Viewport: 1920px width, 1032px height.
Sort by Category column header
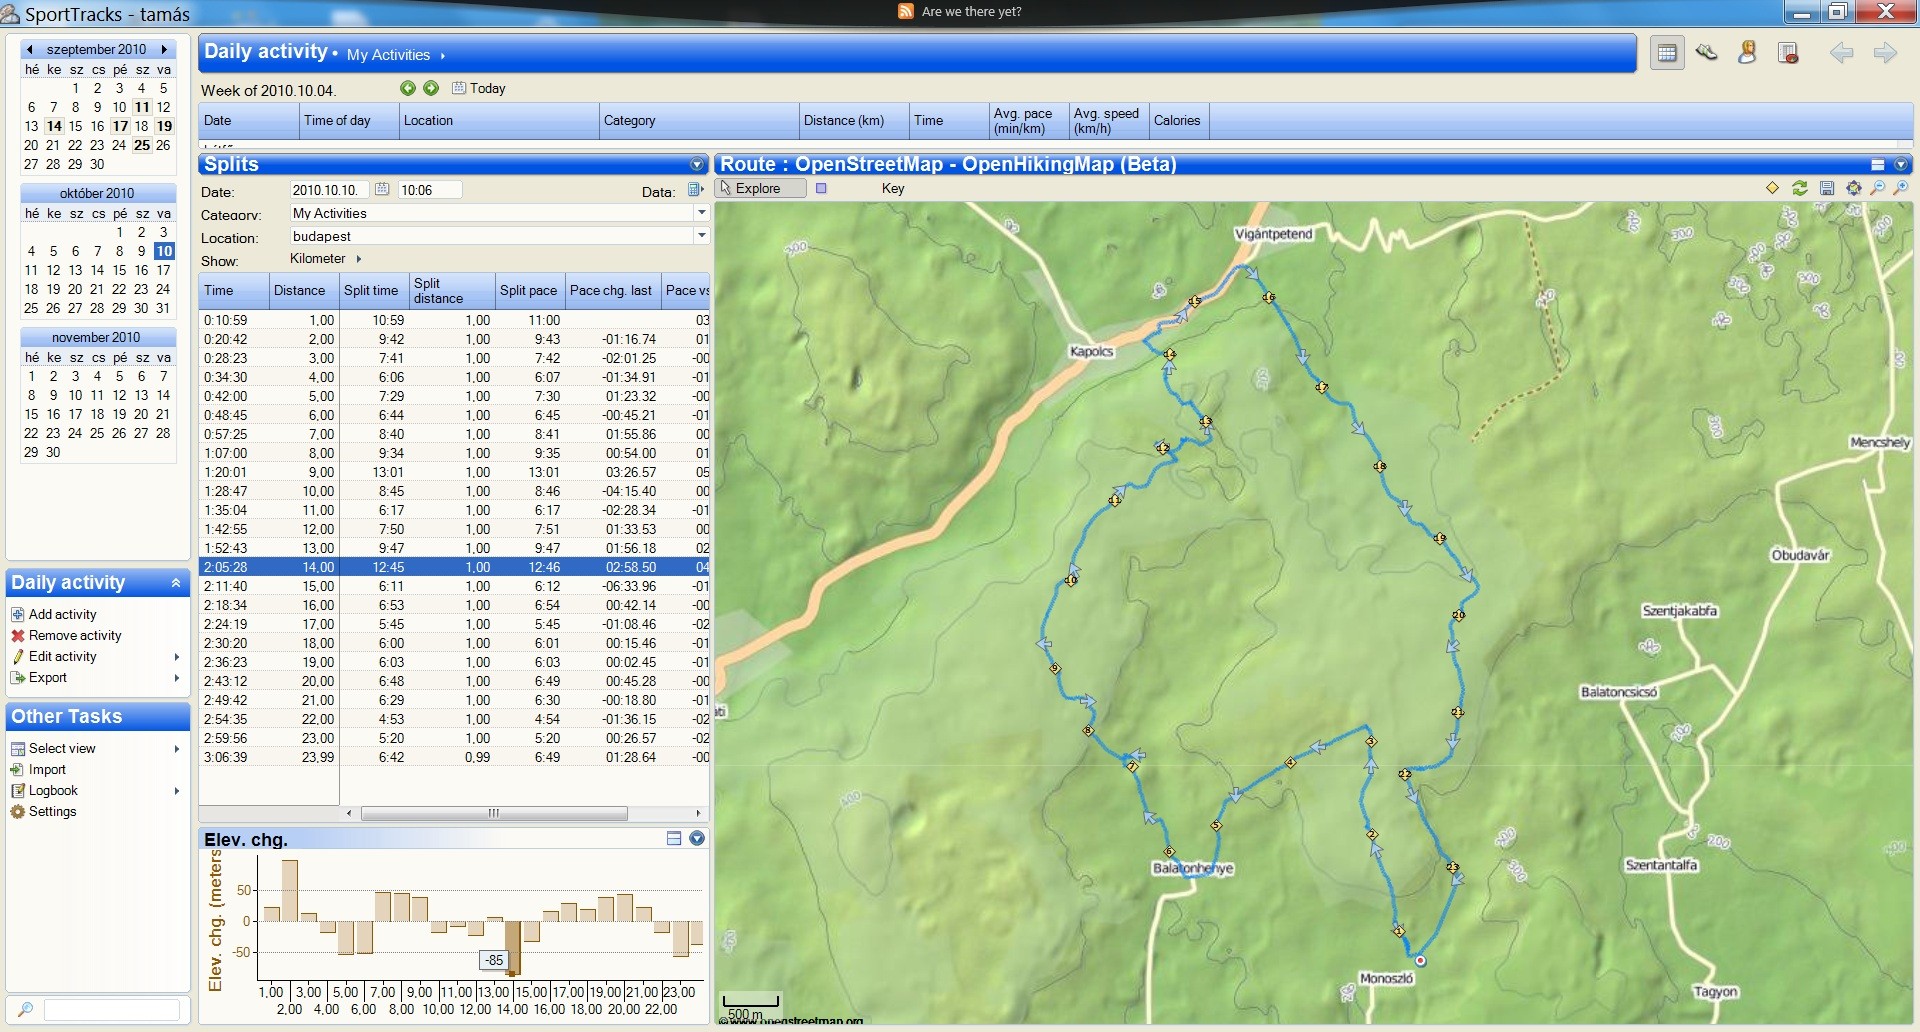(699, 120)
